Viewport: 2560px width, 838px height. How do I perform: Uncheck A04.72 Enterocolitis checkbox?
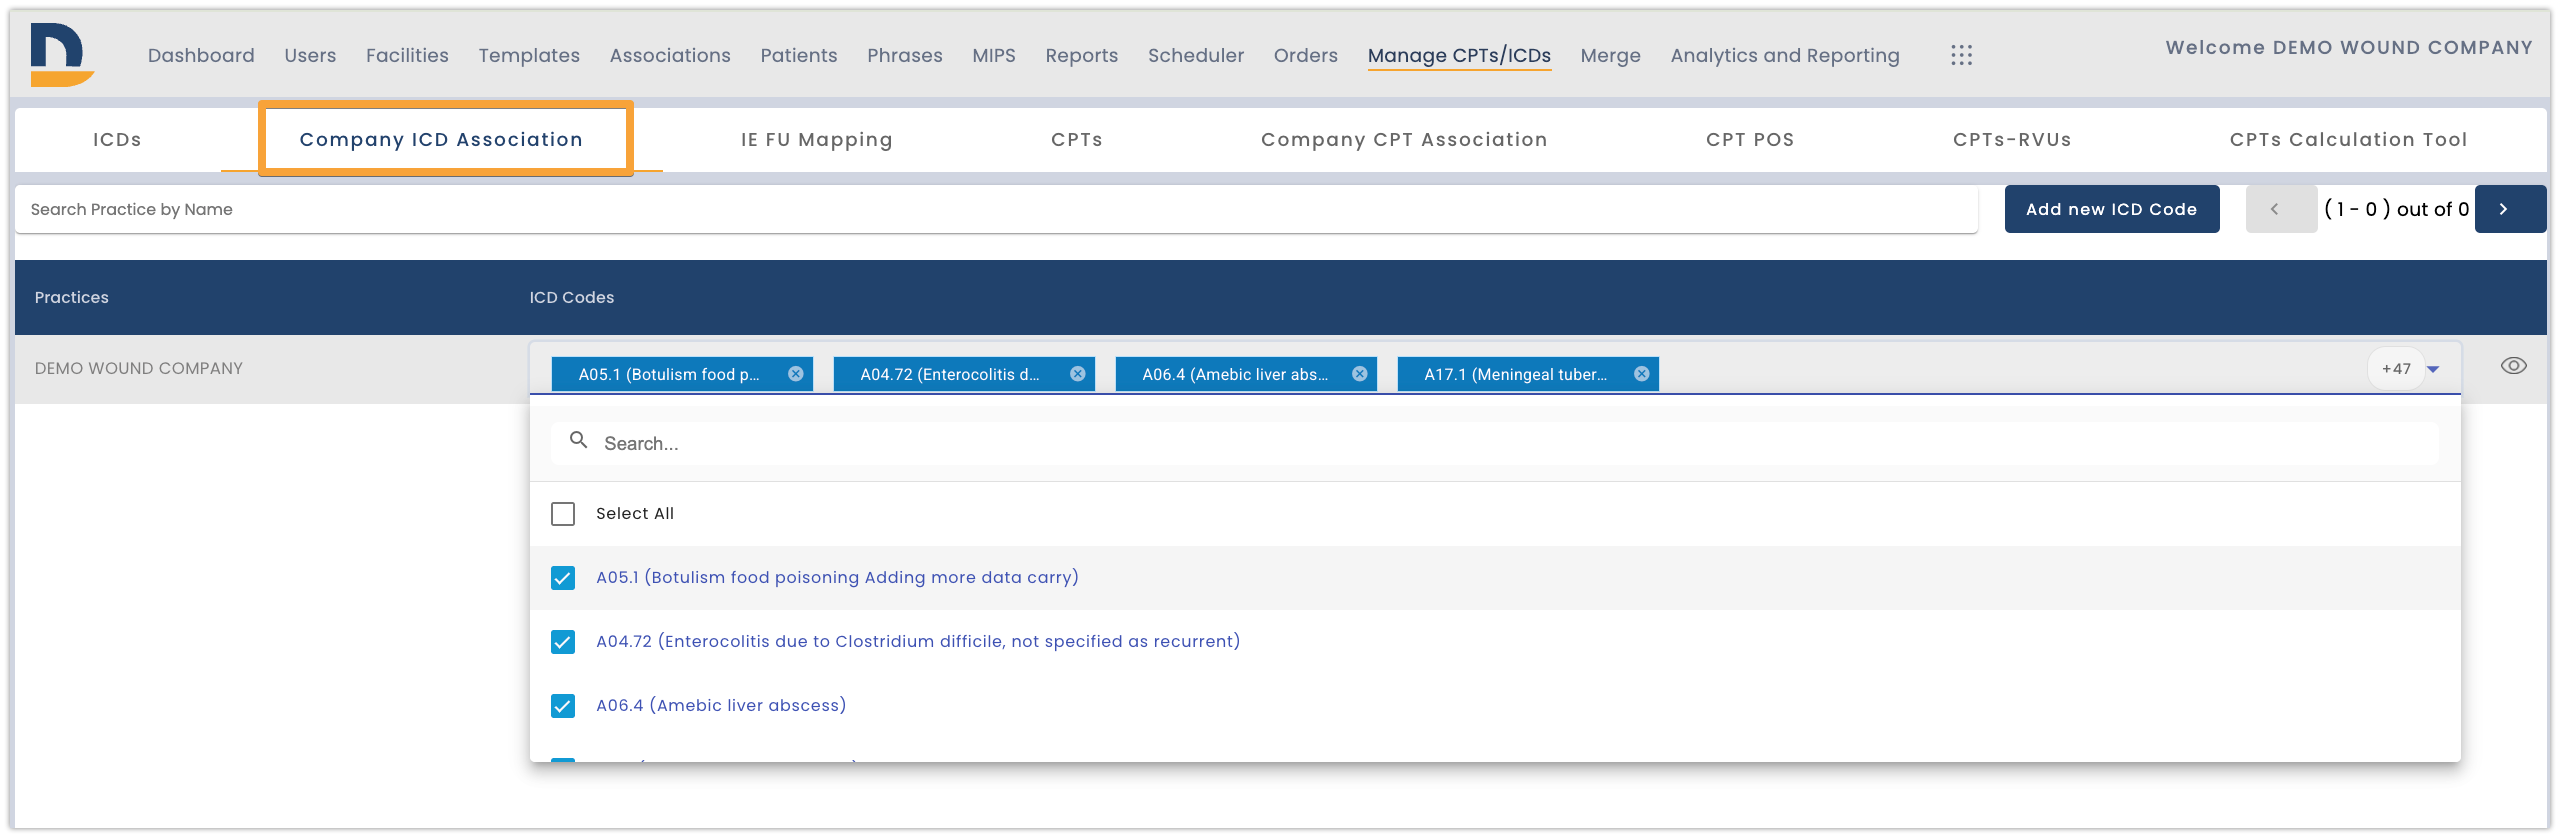(563, 642)
